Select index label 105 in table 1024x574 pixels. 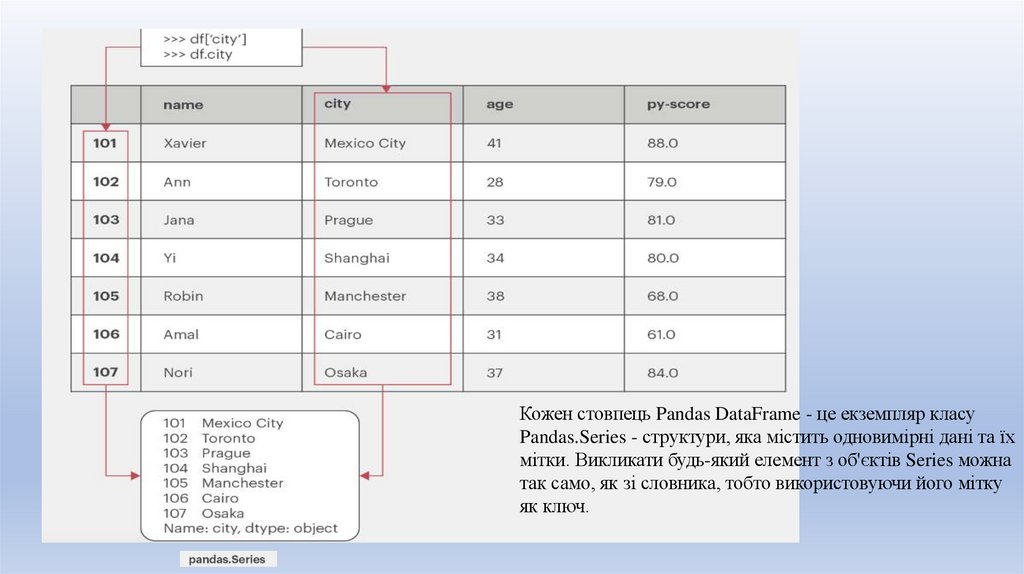pyautogui.click(x=106, y=296)
